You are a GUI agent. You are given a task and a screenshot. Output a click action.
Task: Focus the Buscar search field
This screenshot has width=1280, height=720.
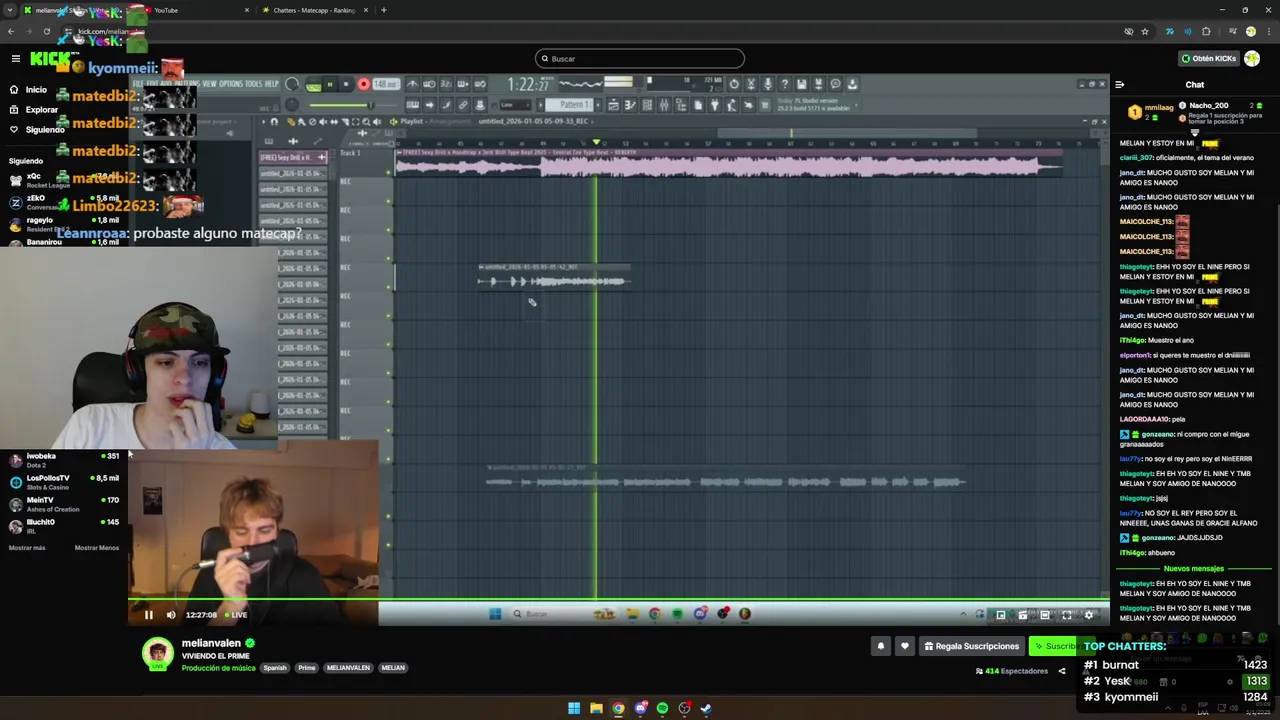640,59
